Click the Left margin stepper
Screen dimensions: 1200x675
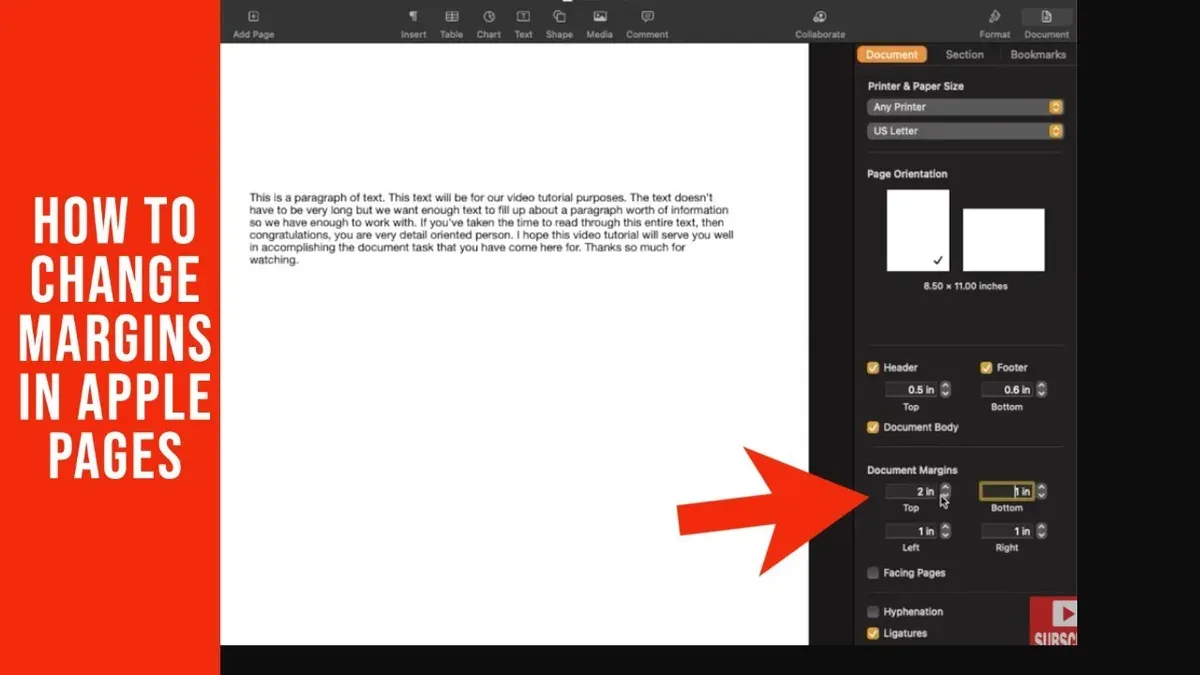coord(946,531)
